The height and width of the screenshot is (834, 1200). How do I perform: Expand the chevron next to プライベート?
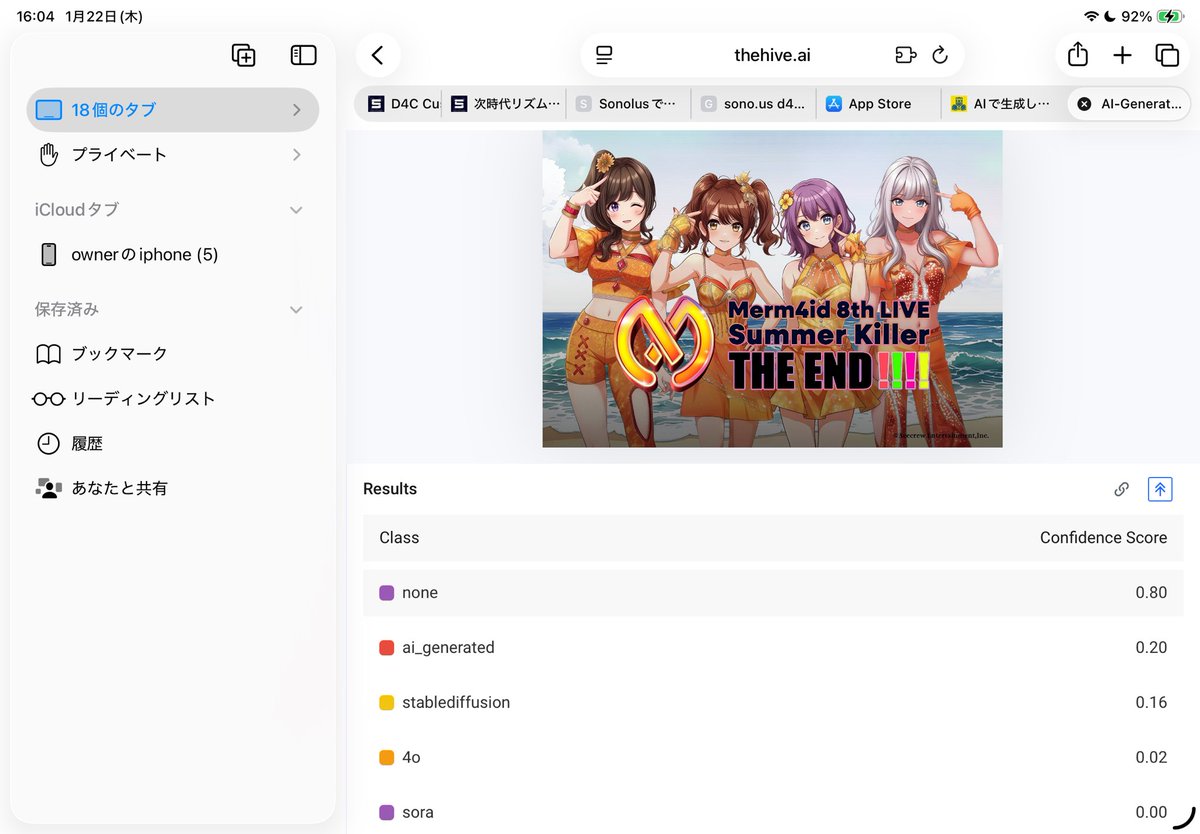point(297,155)
